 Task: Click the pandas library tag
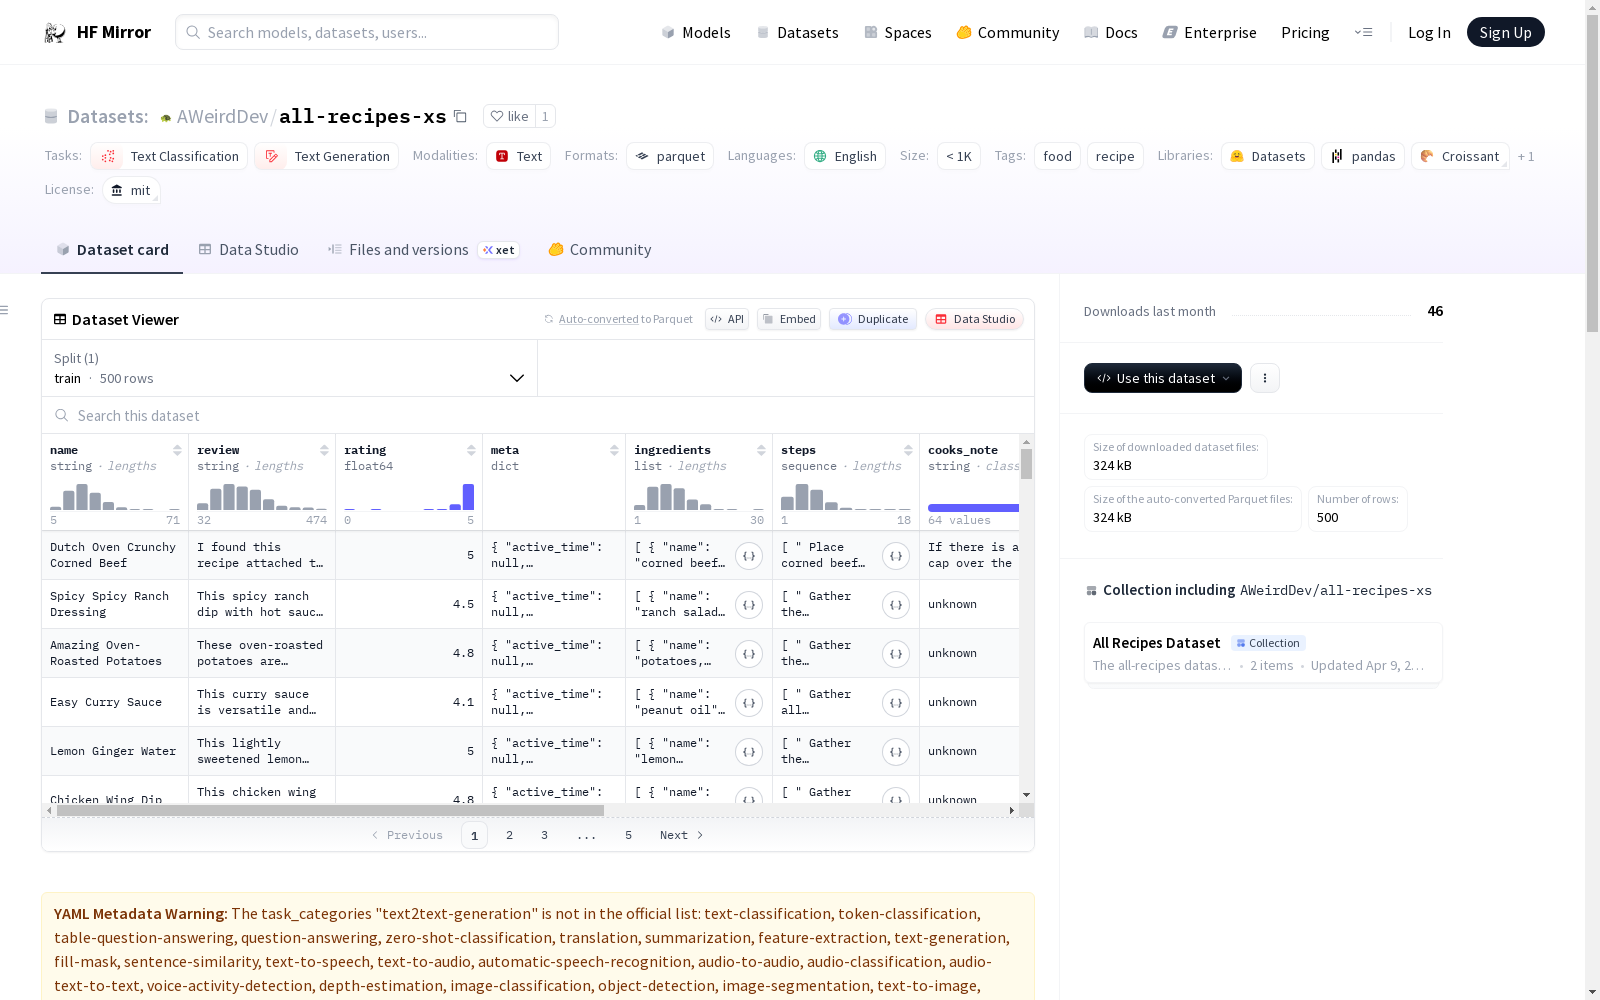[x=1363, y=156]
